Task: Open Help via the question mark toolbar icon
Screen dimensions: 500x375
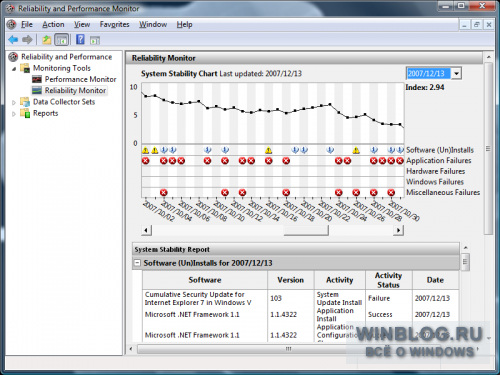Action: pyautogui.click(x=80, y=40)
